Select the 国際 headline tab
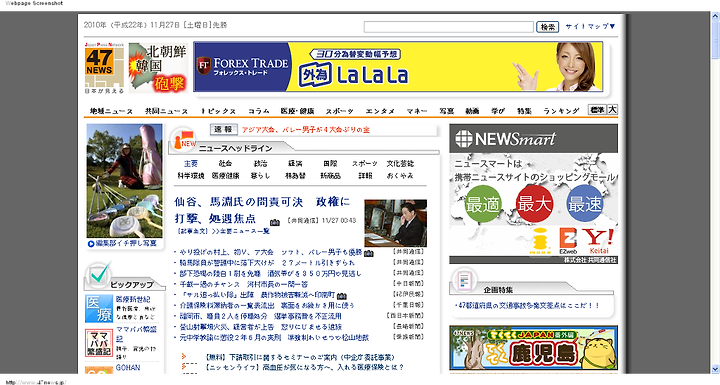 tap(330, 164)
